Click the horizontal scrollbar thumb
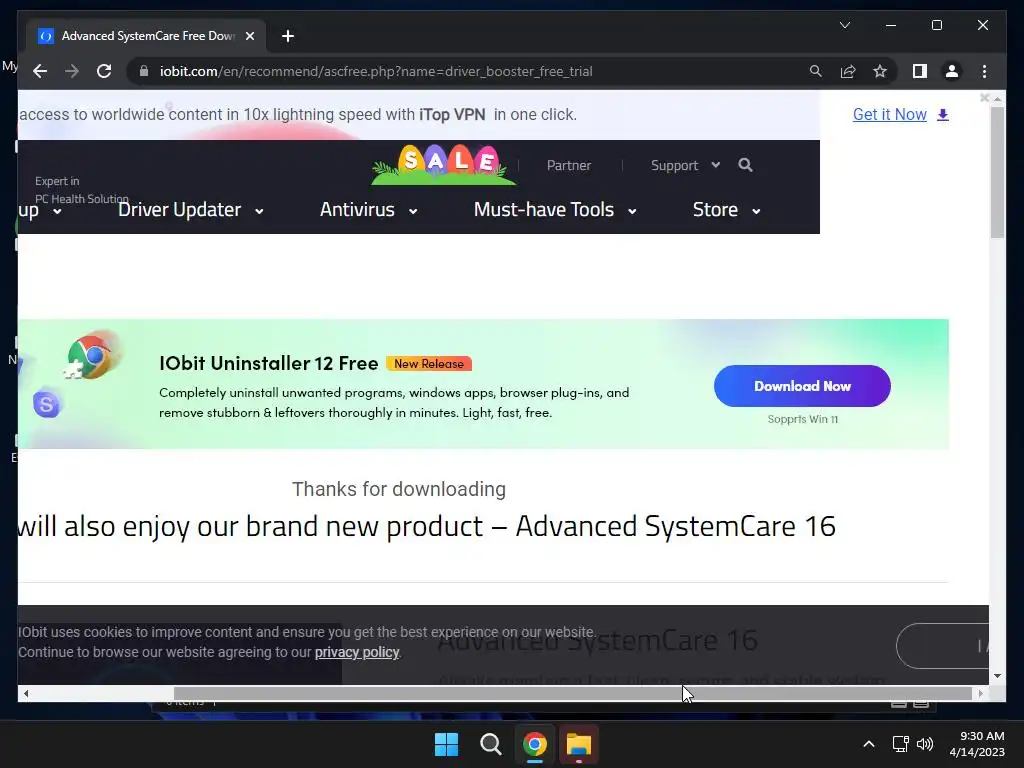The height and width of the screenshot is (768, 1024). [573, 693]
